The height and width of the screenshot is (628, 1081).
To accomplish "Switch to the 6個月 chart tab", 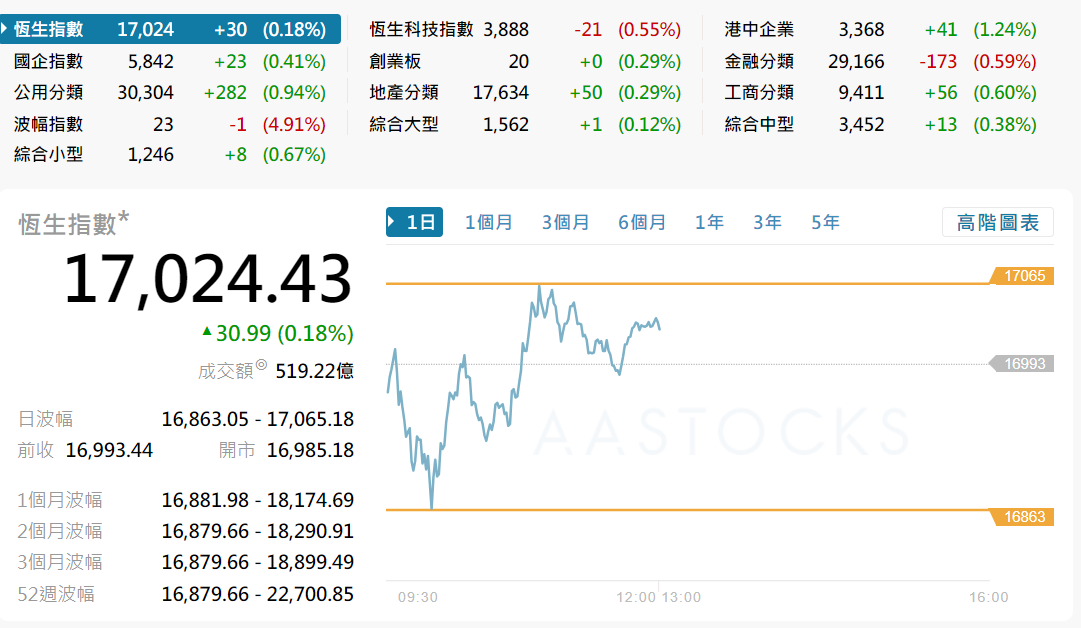I will (x=641, y=222).
